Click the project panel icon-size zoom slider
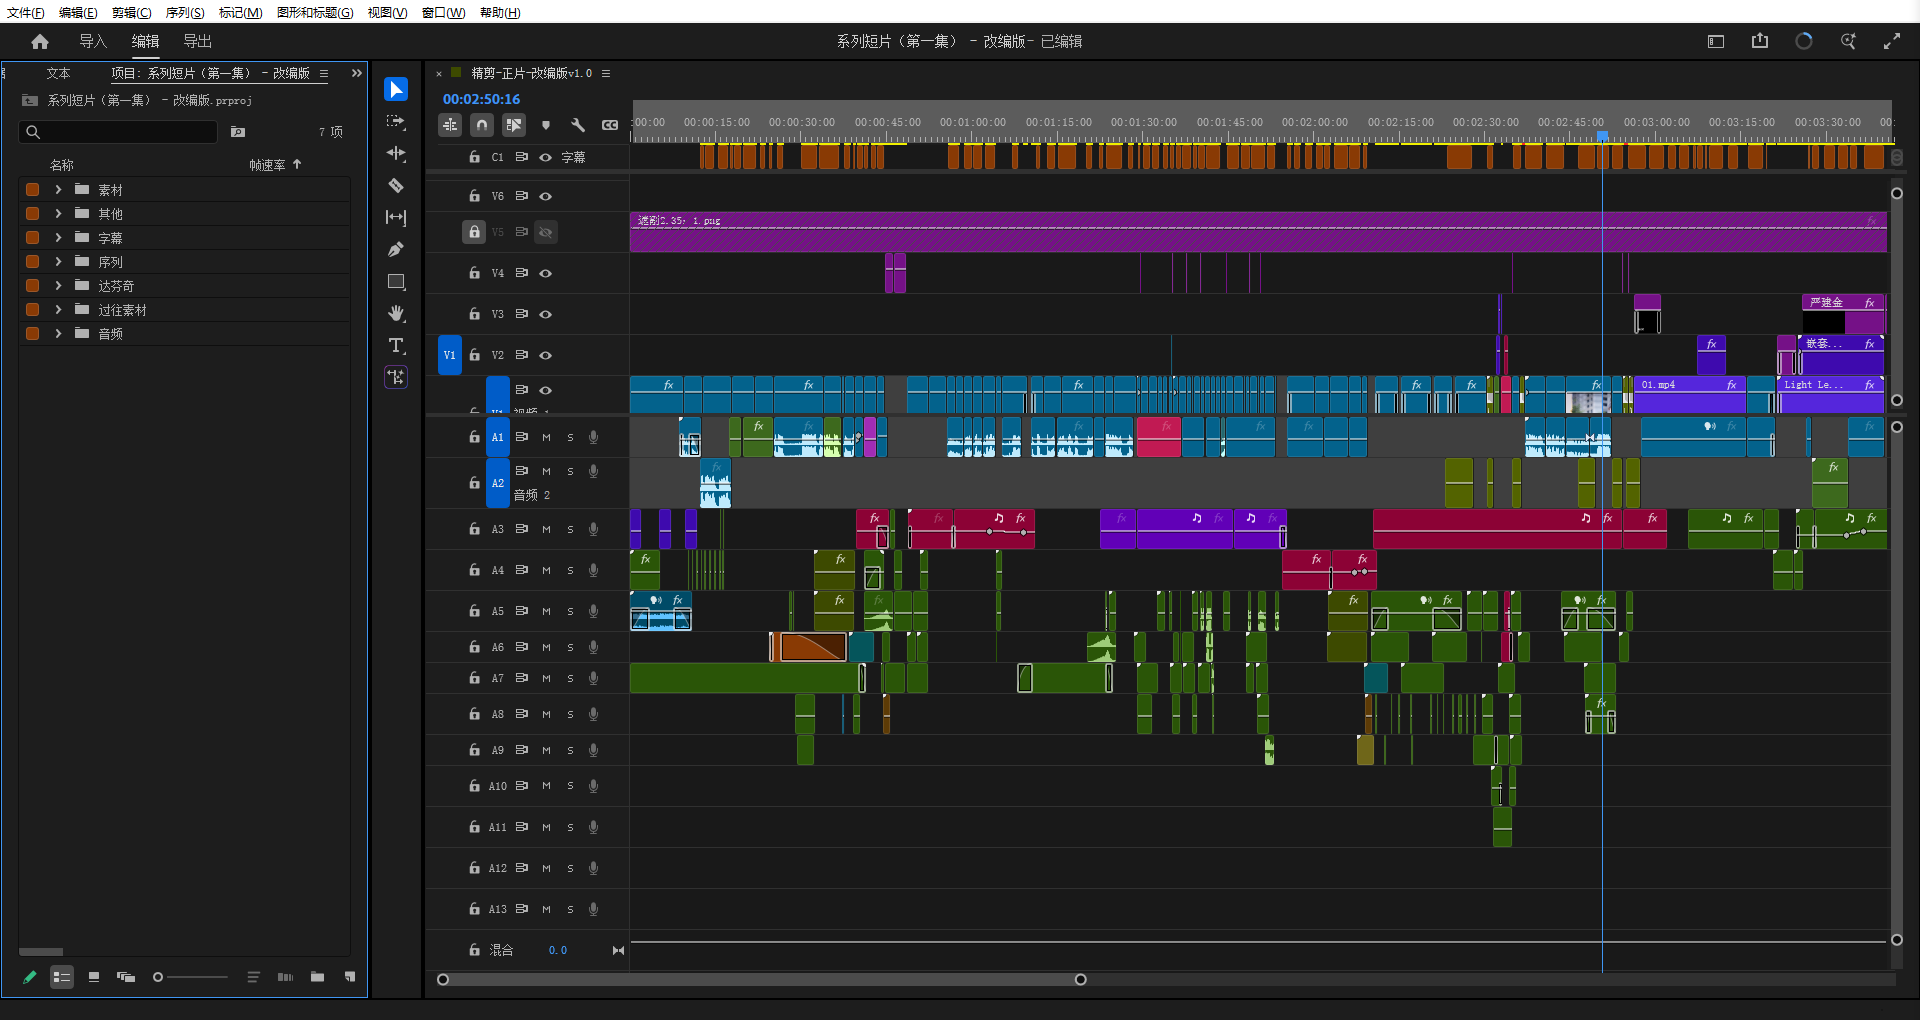Image resolution: width=1920 pixels, height=1020 pixels. [x=190, y=977]
